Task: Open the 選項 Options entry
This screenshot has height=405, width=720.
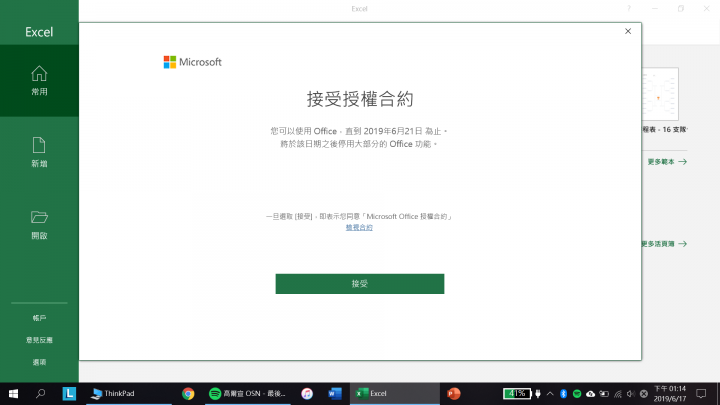Action: [39, 362]
